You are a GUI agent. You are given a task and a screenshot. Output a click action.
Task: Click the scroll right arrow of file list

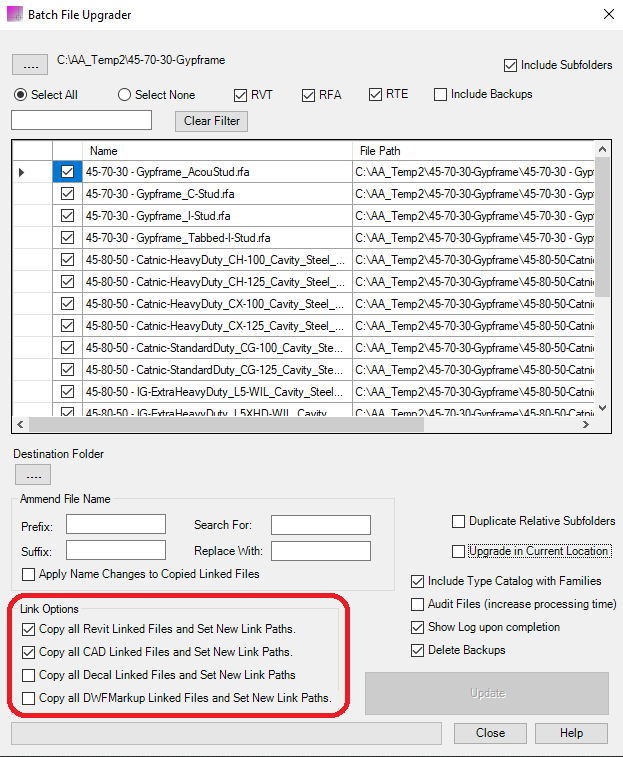586,424
